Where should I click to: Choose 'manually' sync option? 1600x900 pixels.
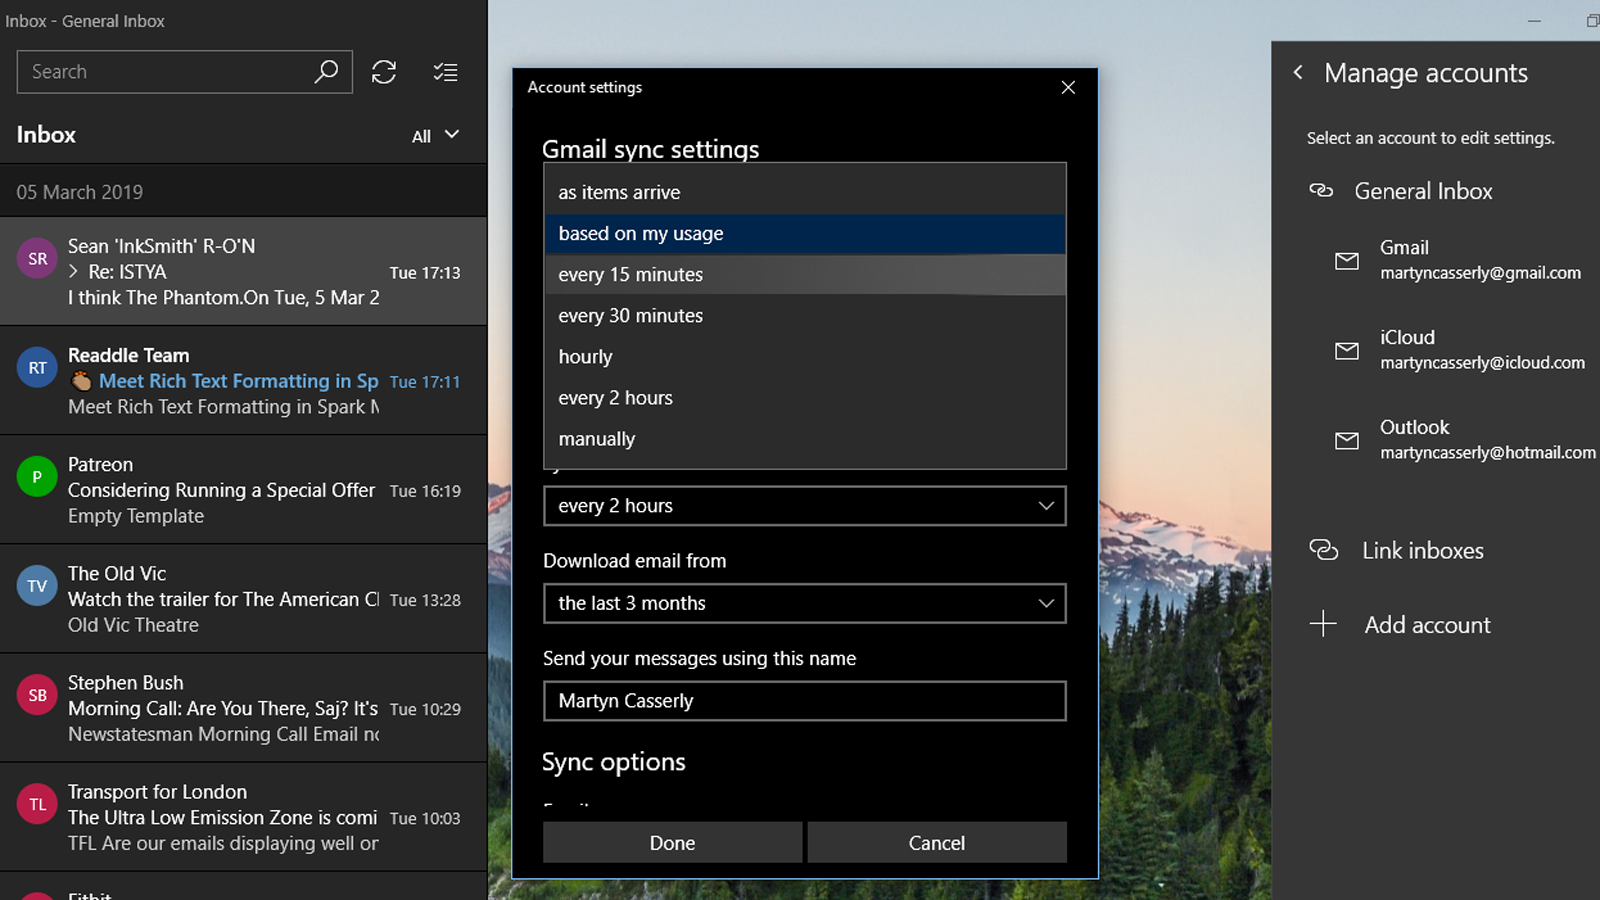click(805, 438)
